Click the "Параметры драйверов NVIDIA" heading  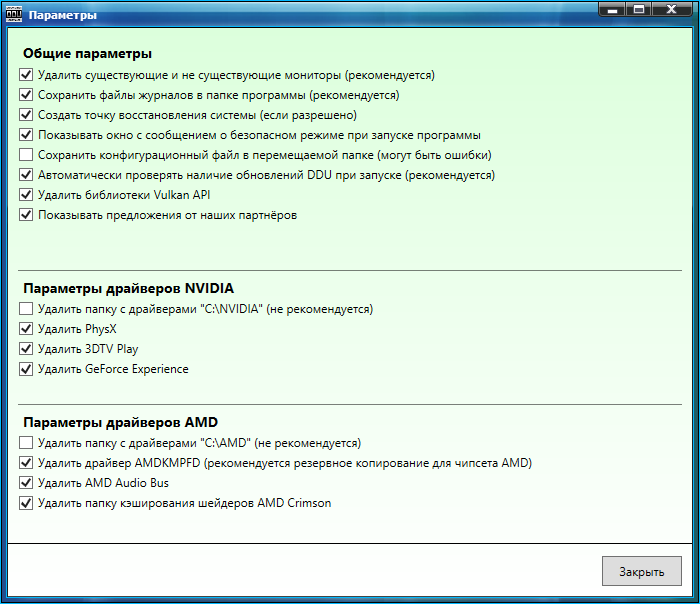[129, 288]
